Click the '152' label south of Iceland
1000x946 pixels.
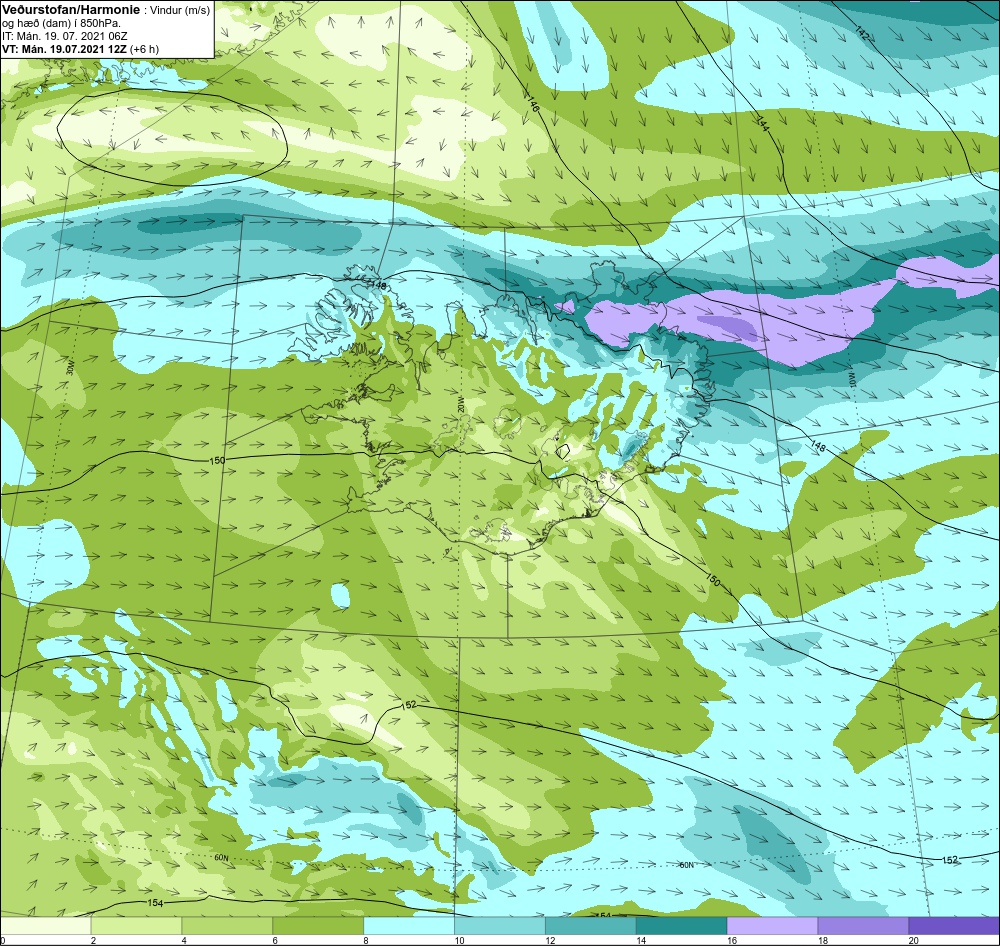[x=409, y=705]
